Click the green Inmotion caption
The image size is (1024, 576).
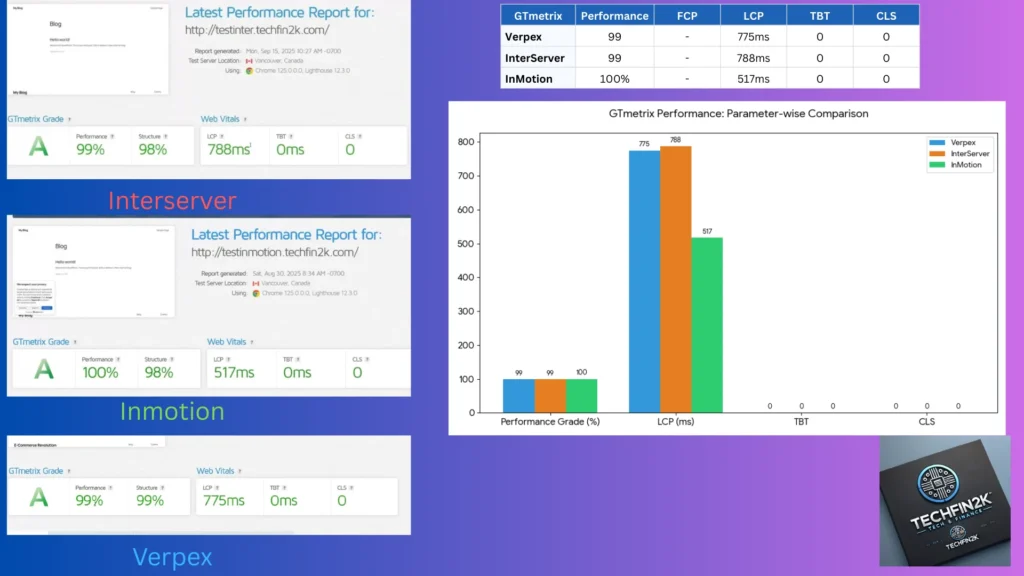(172, 411)
